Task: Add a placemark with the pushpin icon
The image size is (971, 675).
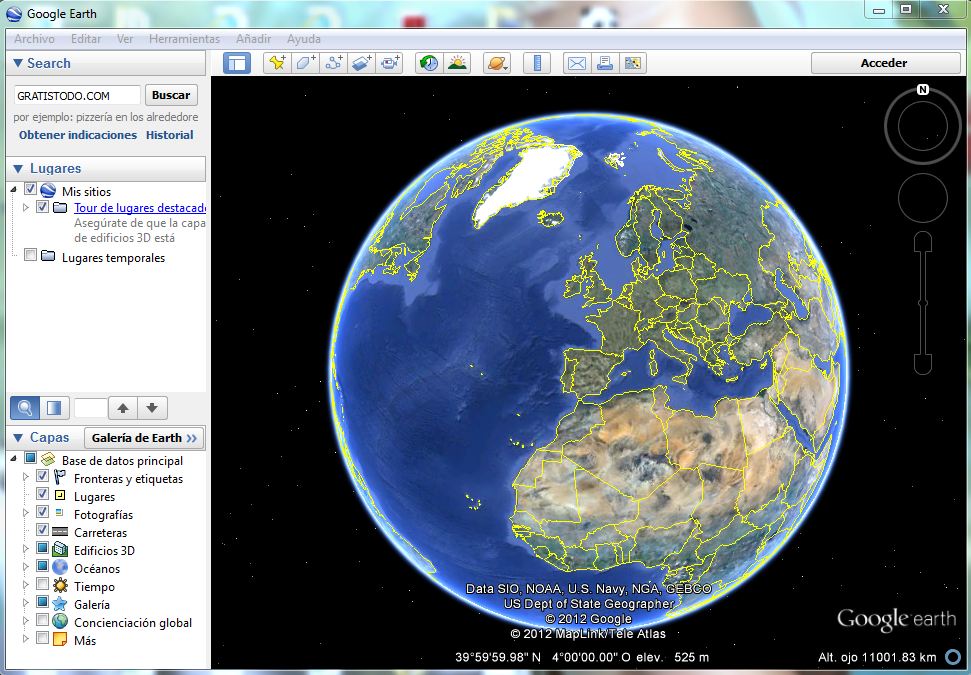Action: [x=277, y=63]
